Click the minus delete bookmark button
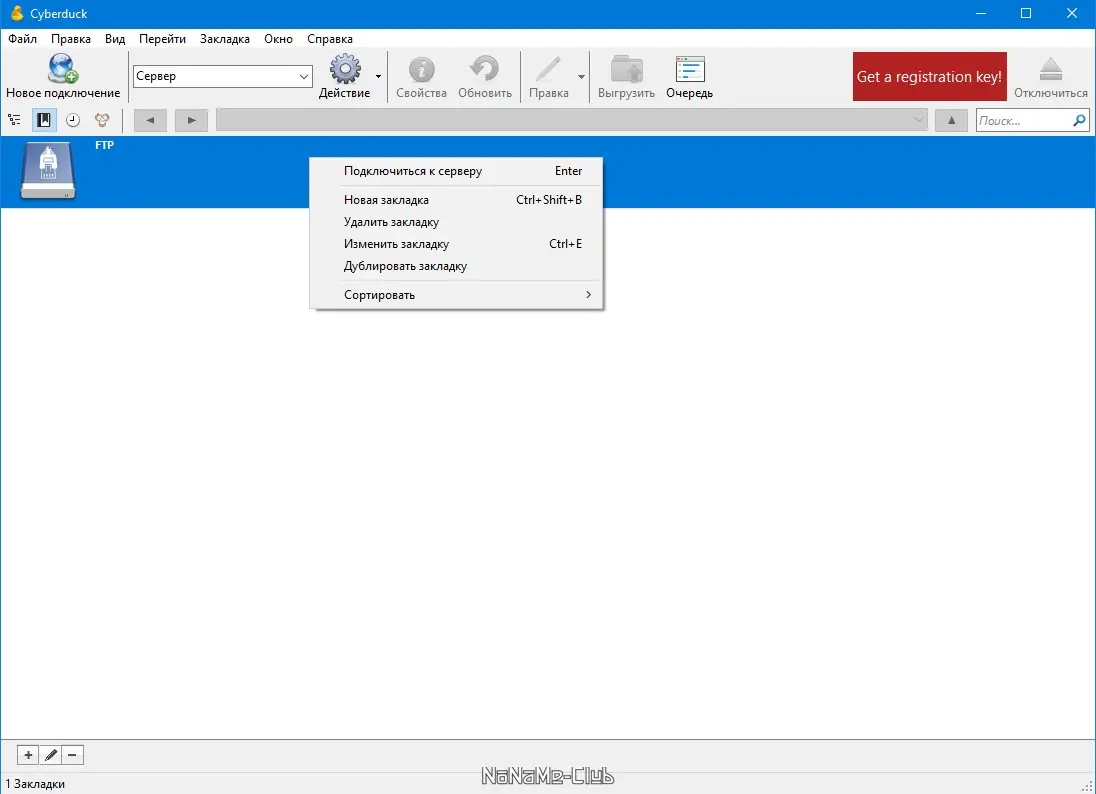The width and height of the screenshot is (1096, 794). pyautogui.click(x=72, y=755)
